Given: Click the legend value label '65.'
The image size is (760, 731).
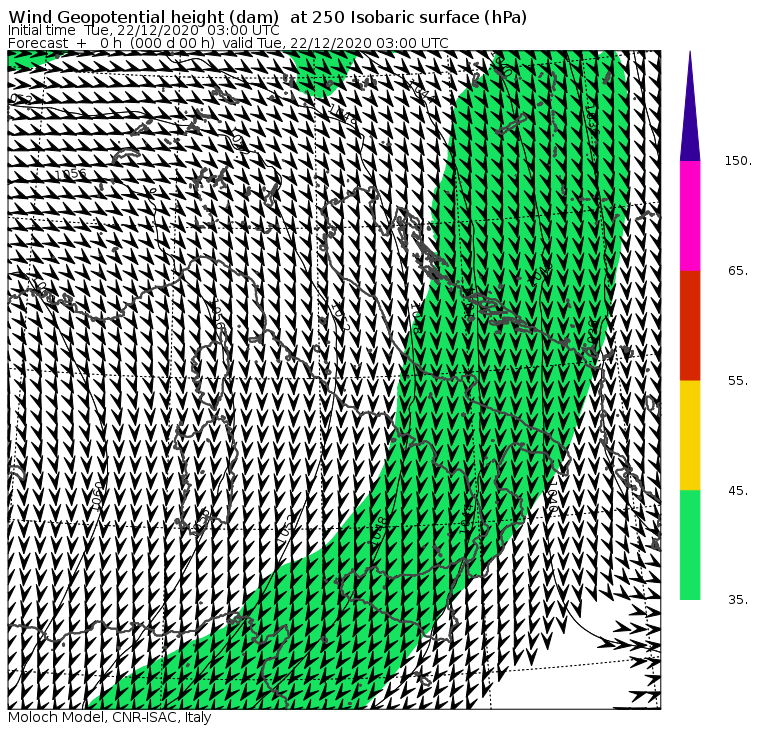Looking at the screenshot, I should point(738,270).
